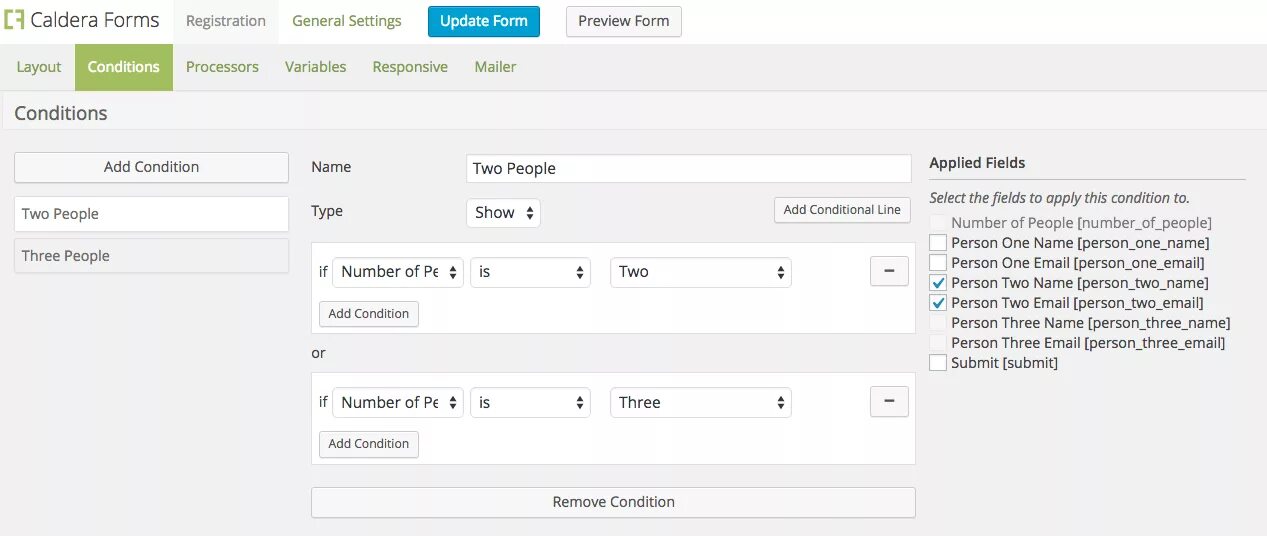
Task: Open the first Number of People field dropdown
Action: point(398,272)
